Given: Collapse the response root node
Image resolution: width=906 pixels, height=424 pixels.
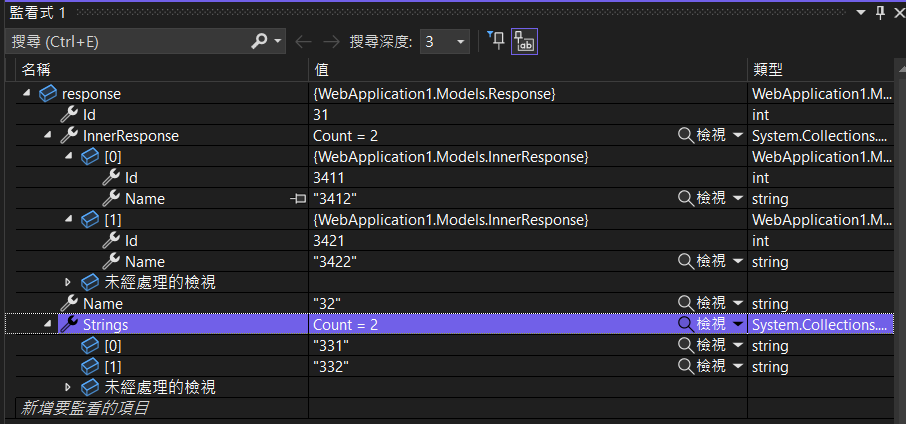Looking at the screenshot, I should (x=25, y=93).
